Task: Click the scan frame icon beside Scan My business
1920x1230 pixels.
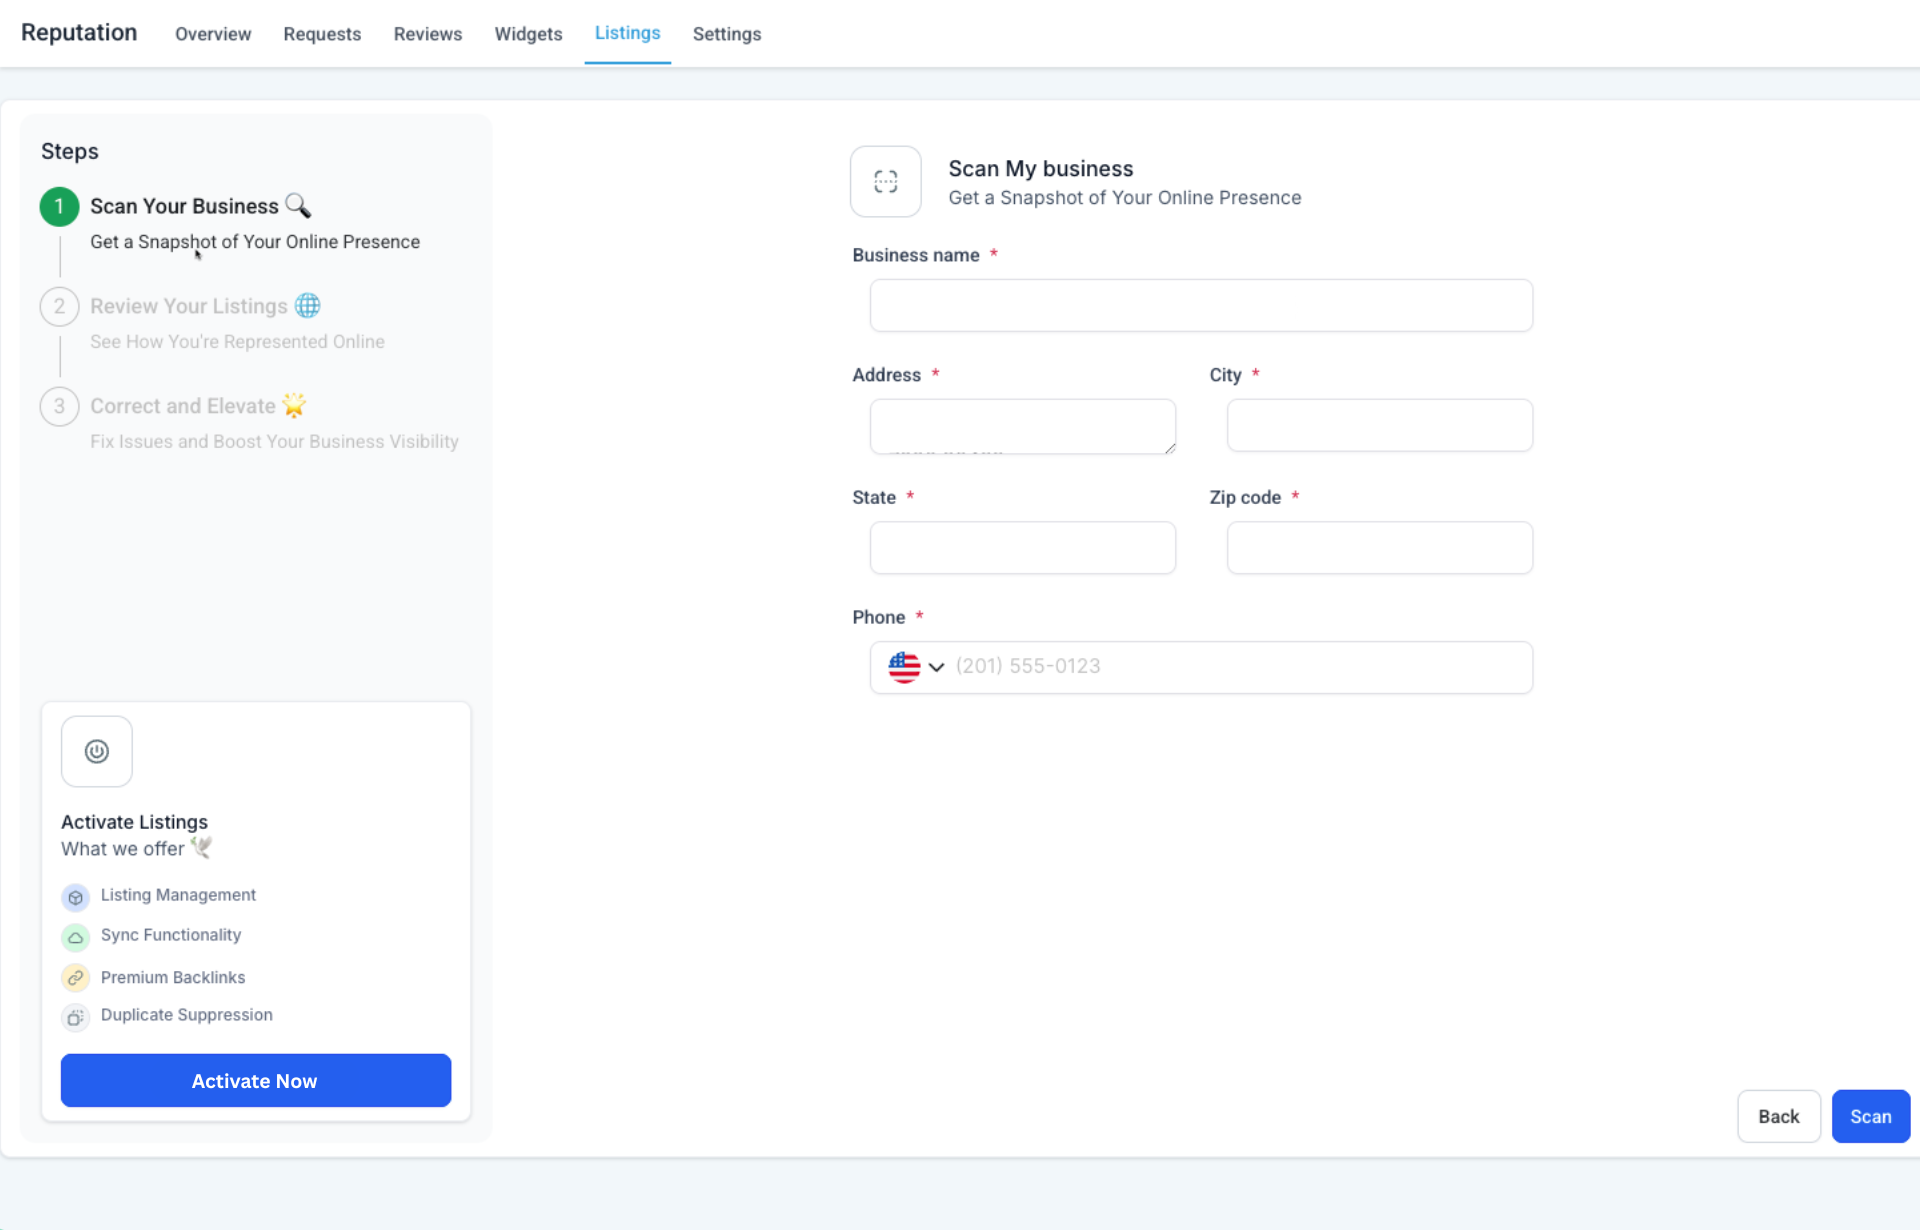Action: (885, 182)
